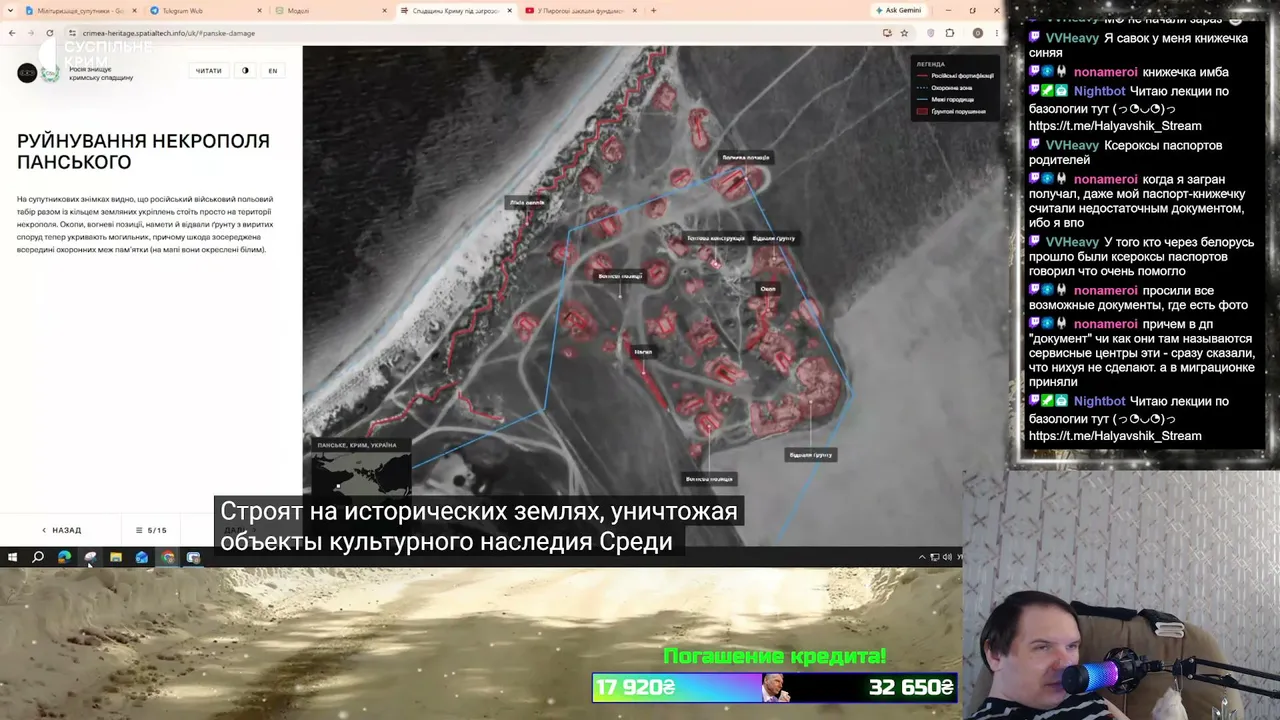Screen dimensions: 1280x720
Task: Switch site language to EN
Action: [273, 71]
